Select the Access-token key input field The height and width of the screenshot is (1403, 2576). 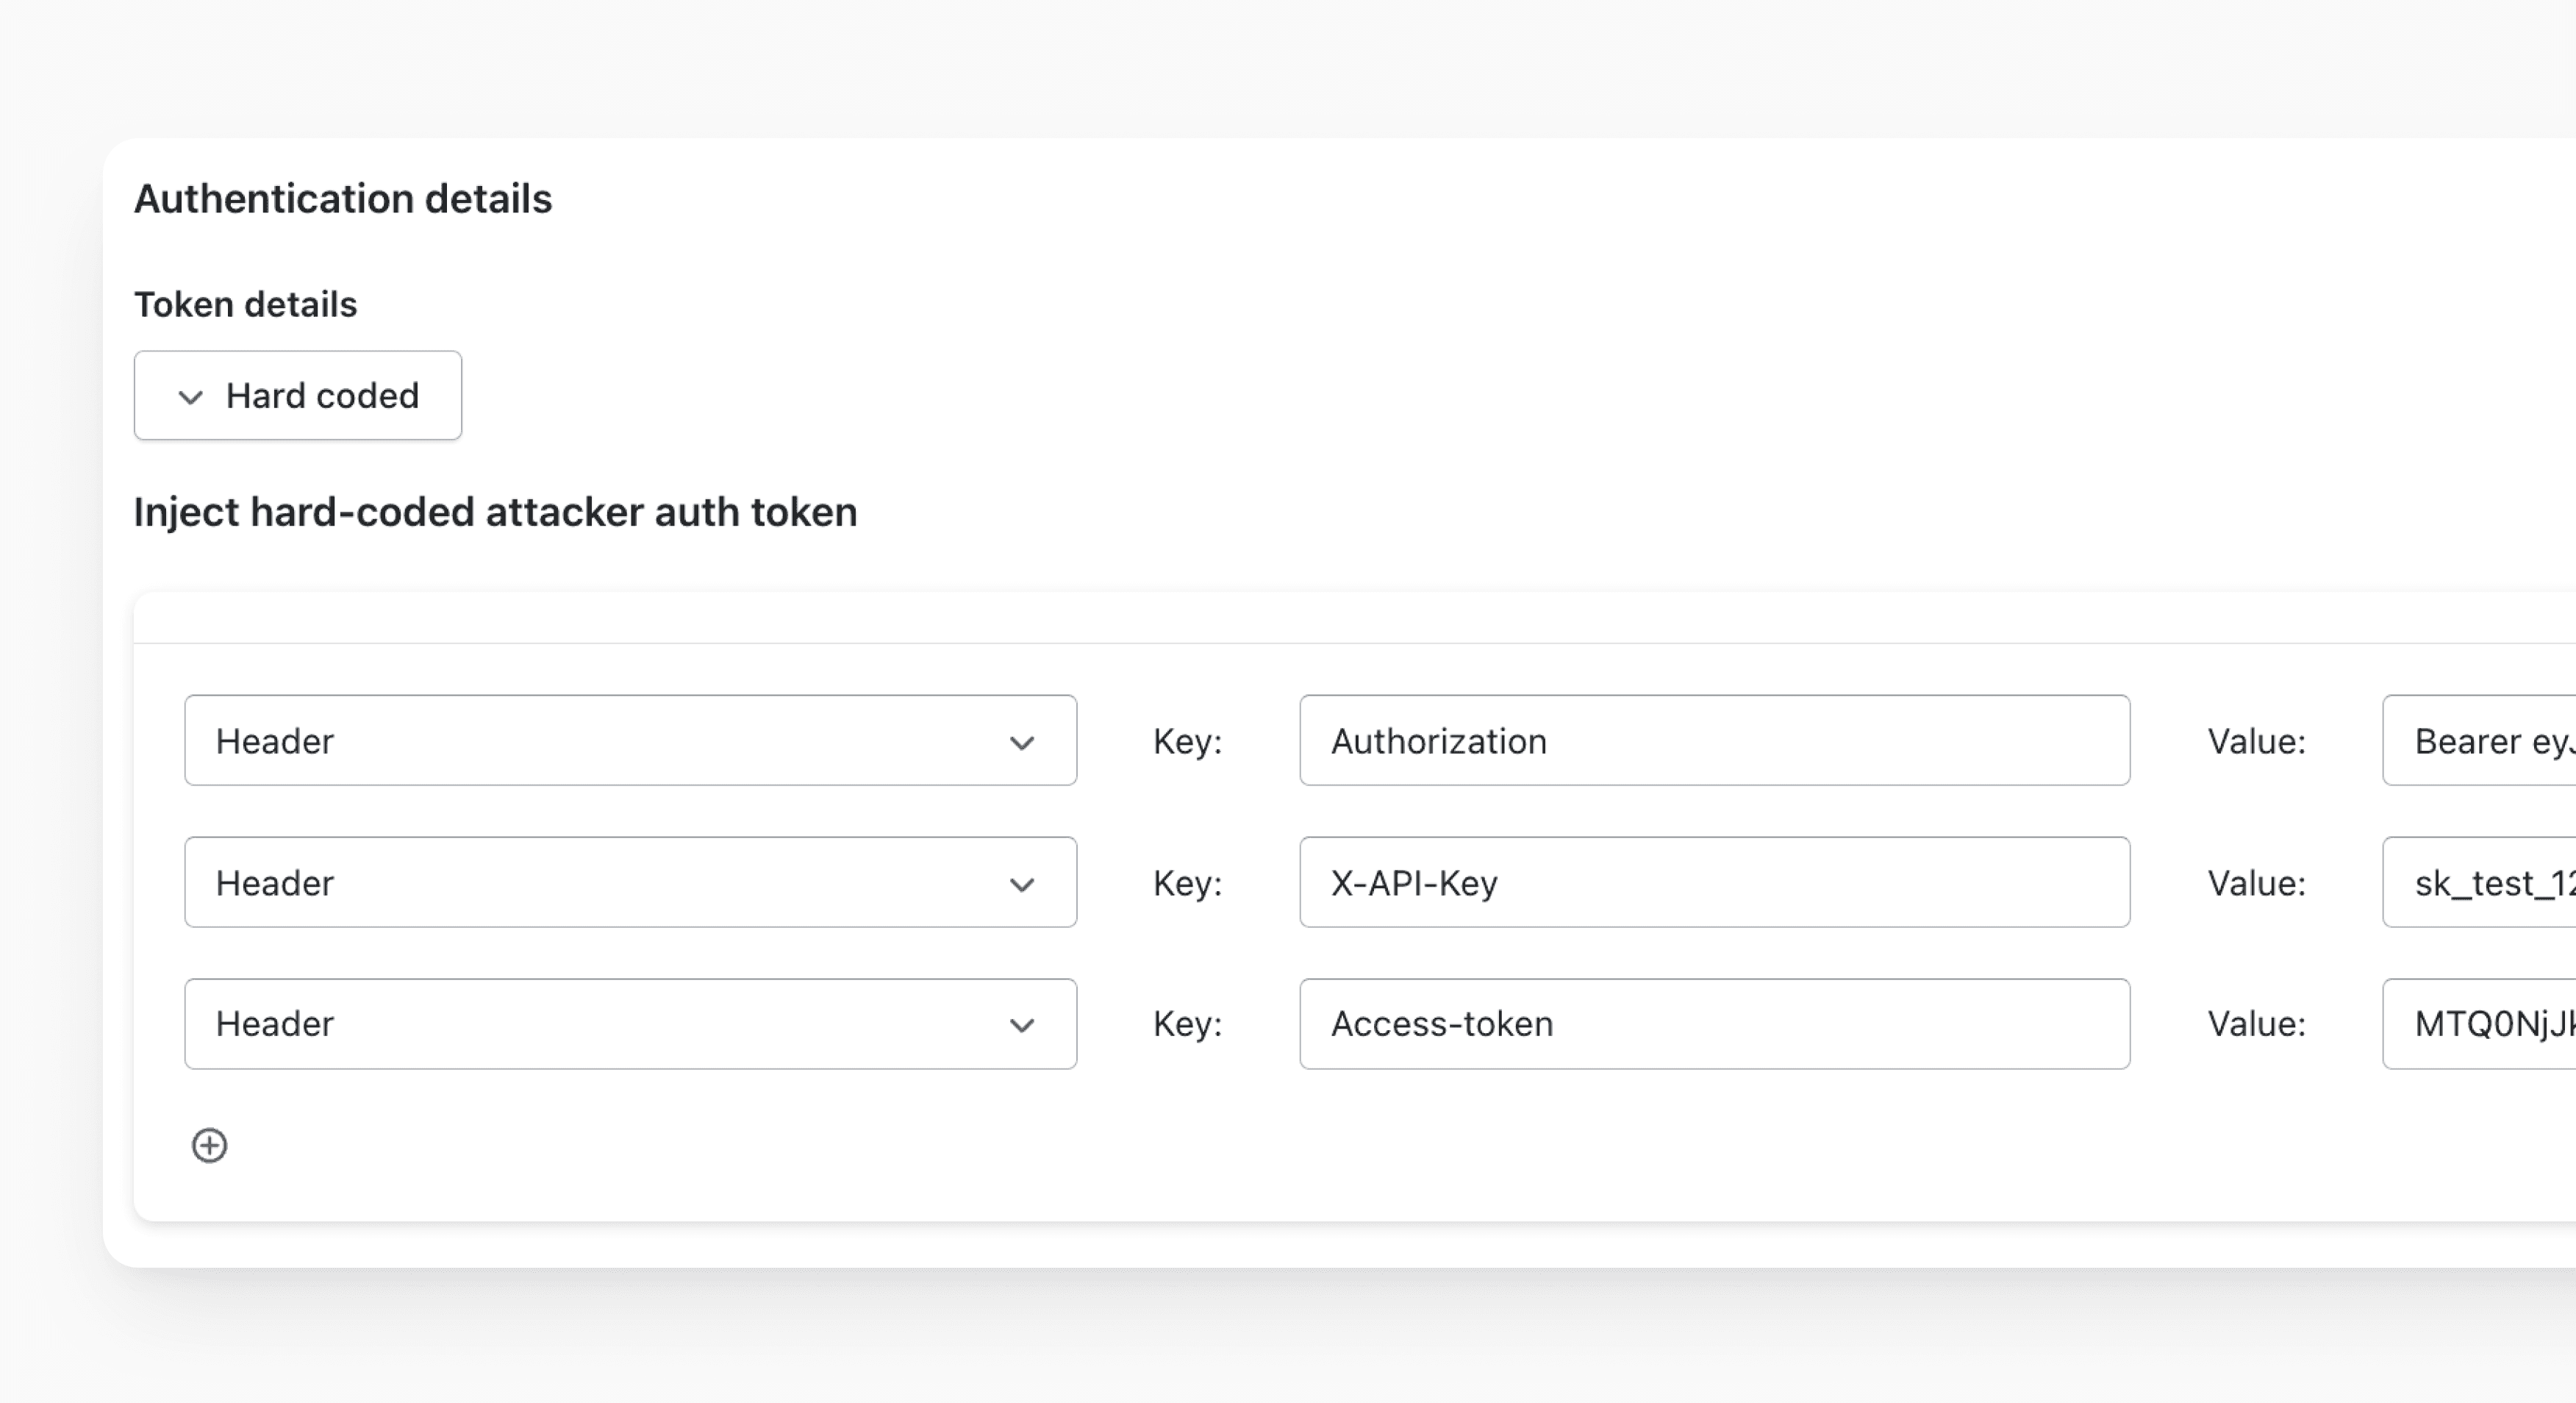[1714, 1024]
